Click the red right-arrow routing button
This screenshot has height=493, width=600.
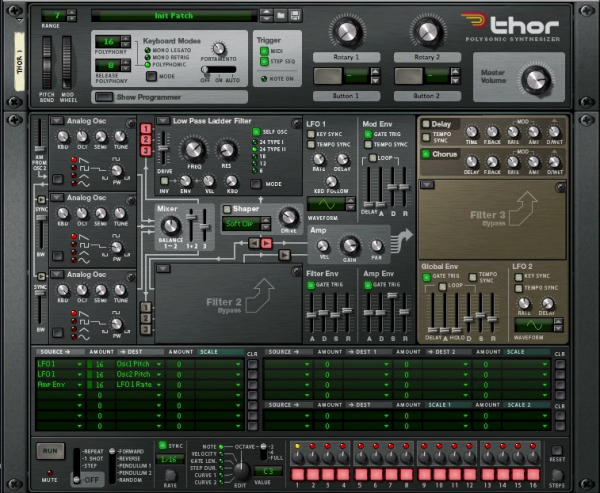267,243
